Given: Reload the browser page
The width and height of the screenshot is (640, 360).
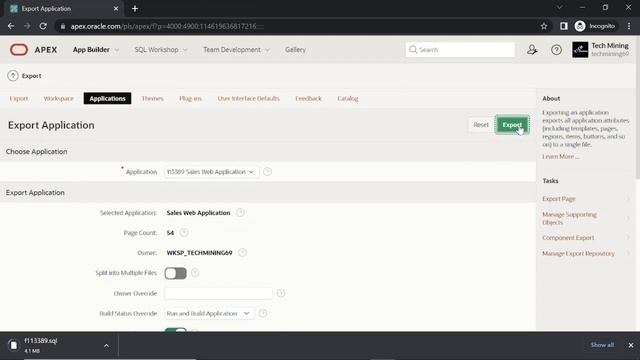Looking at the screenshot, I should pos(43,26).
